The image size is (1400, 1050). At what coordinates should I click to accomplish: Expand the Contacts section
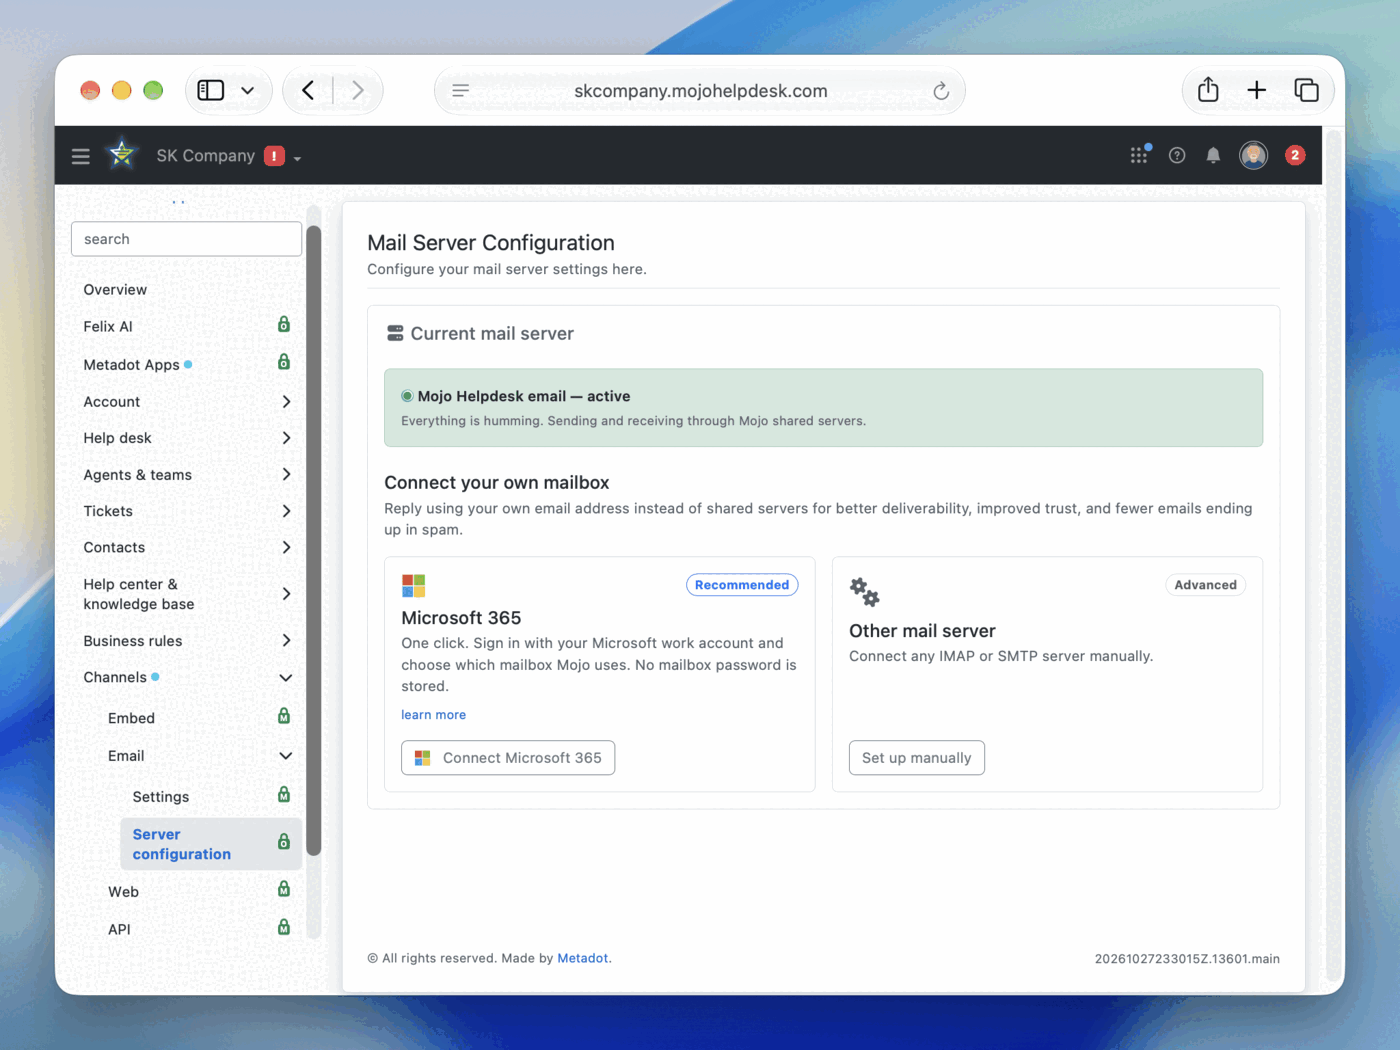click(286, 547)
